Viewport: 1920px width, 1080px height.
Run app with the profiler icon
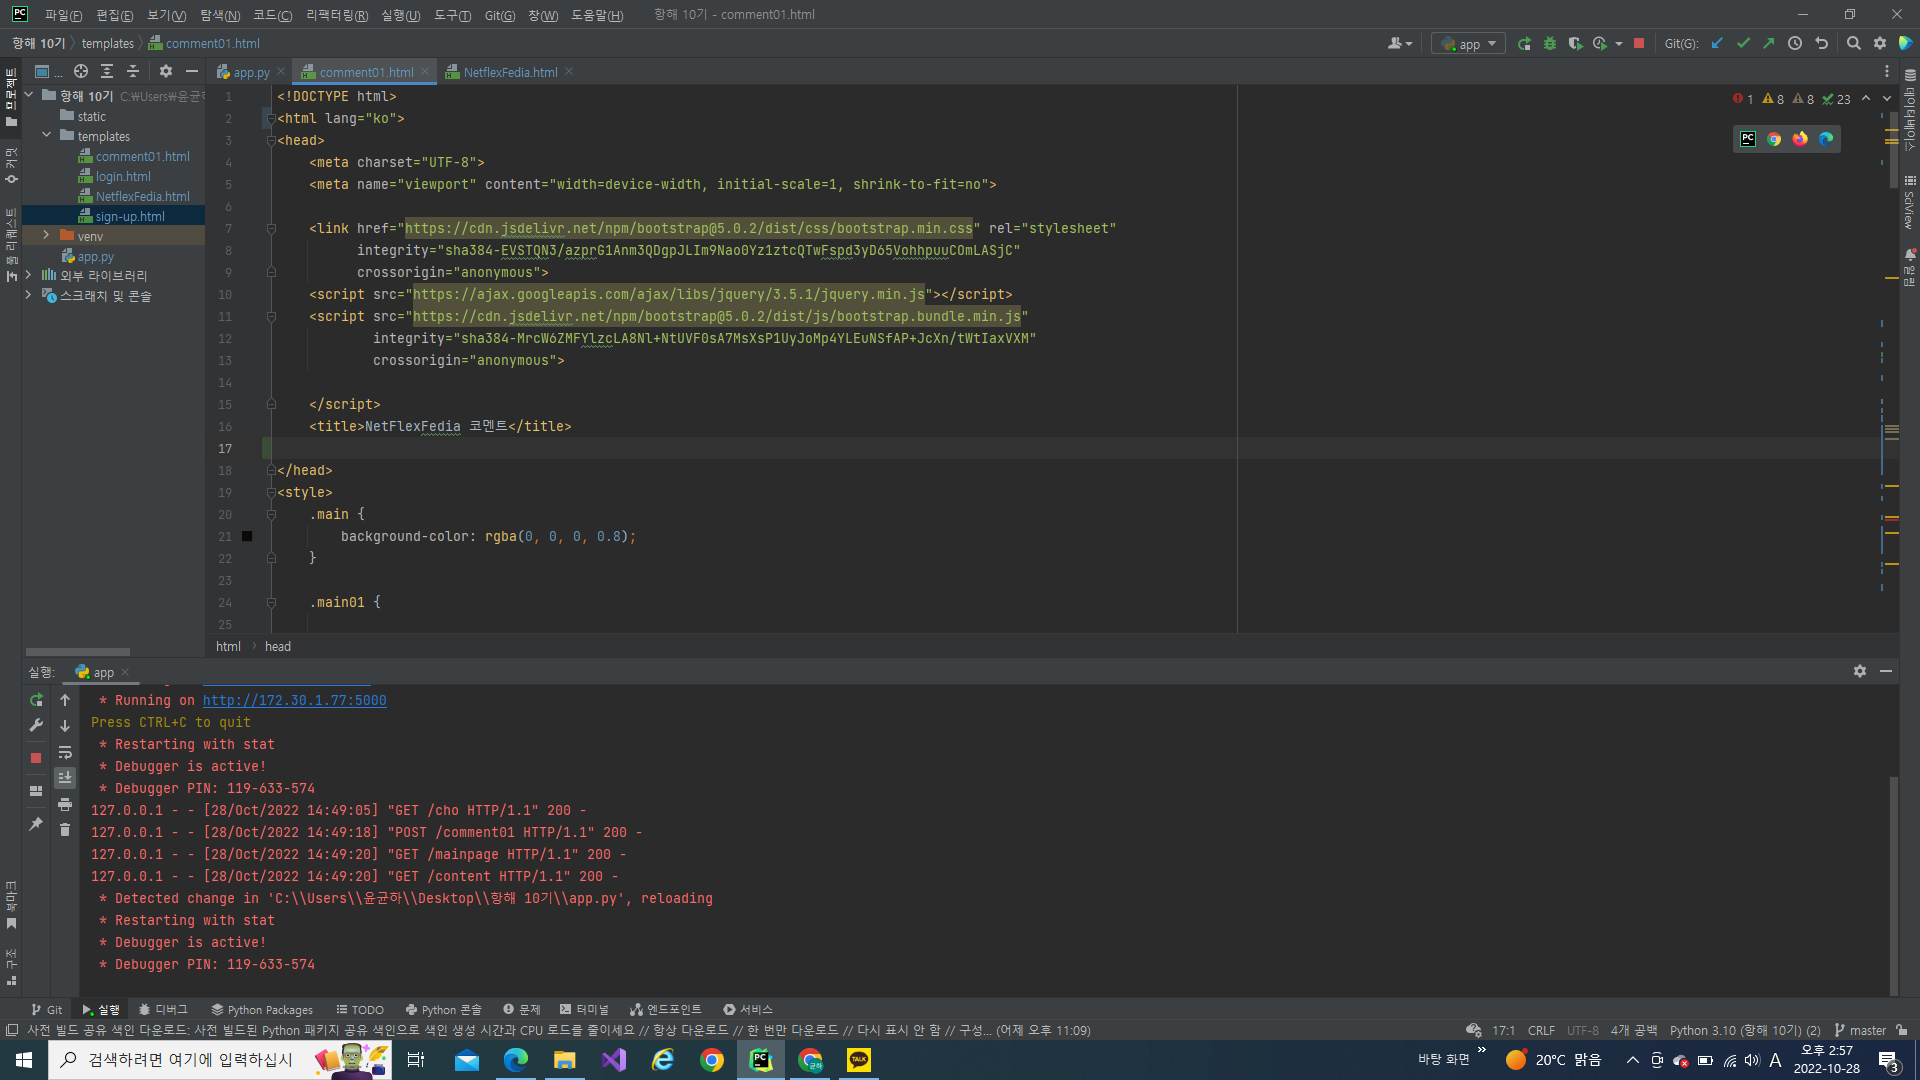click(1600, 44)
